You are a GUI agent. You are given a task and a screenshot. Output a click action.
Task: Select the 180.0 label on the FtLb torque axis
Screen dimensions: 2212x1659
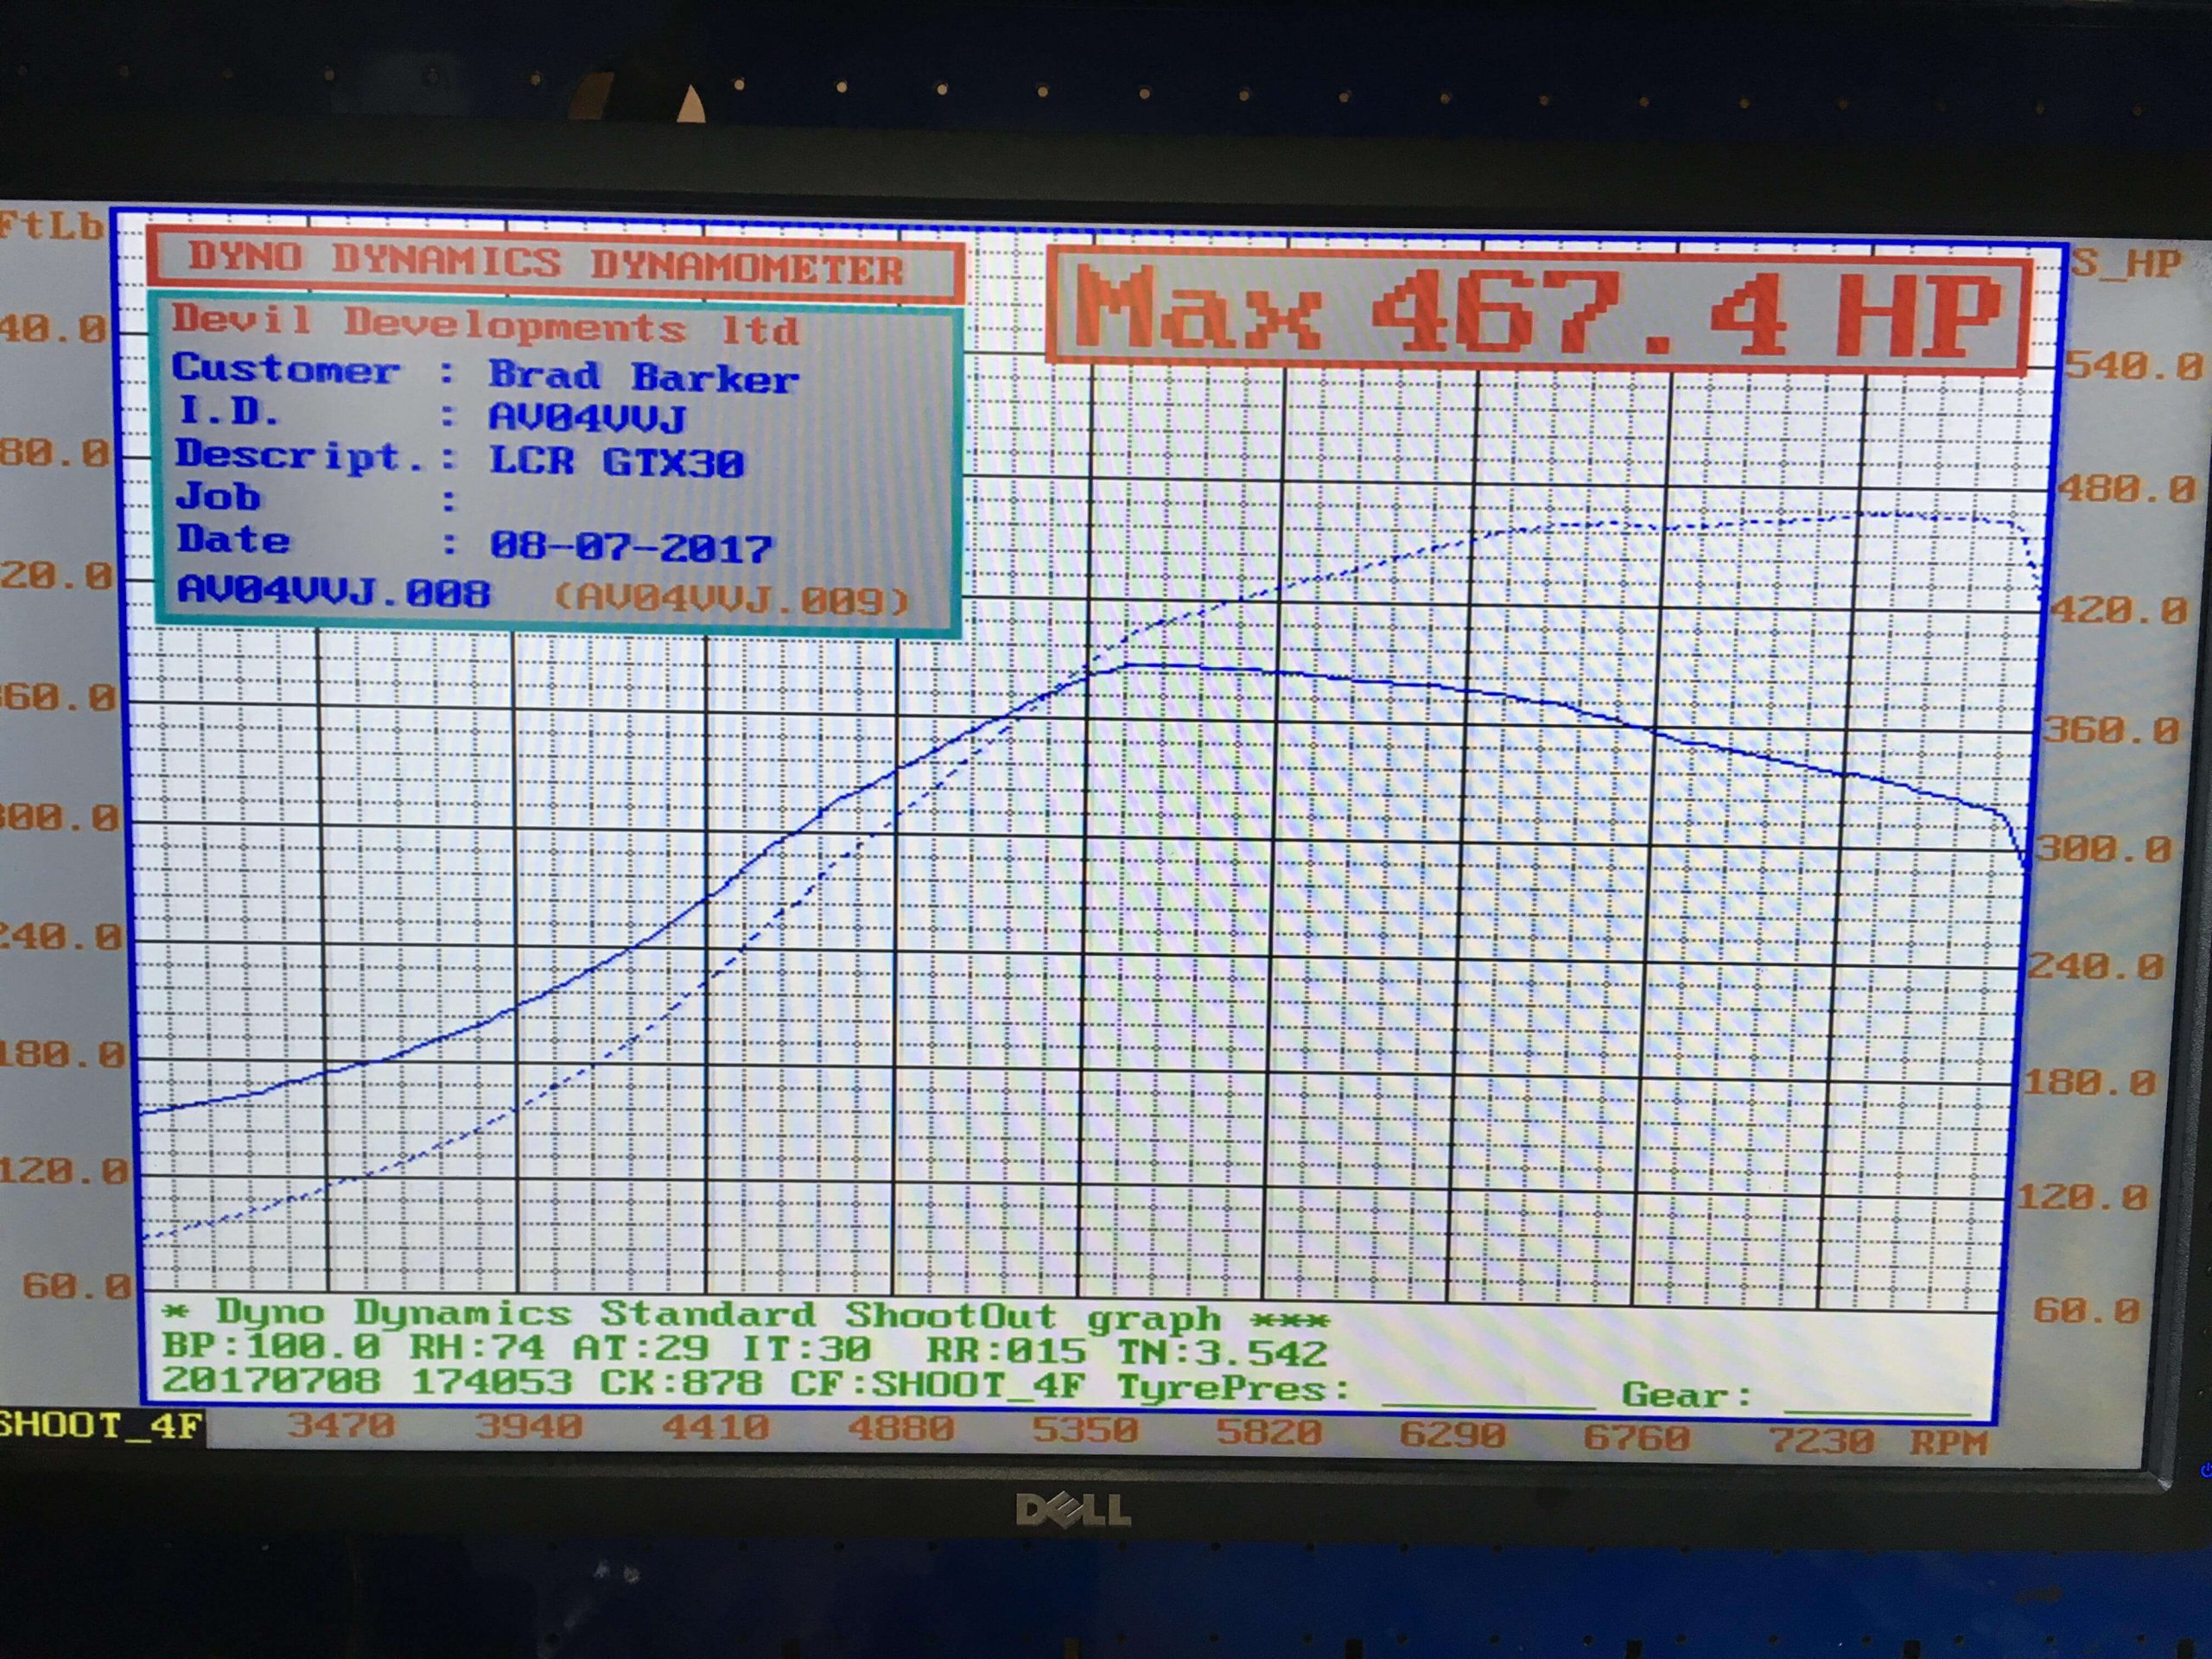64,1054
